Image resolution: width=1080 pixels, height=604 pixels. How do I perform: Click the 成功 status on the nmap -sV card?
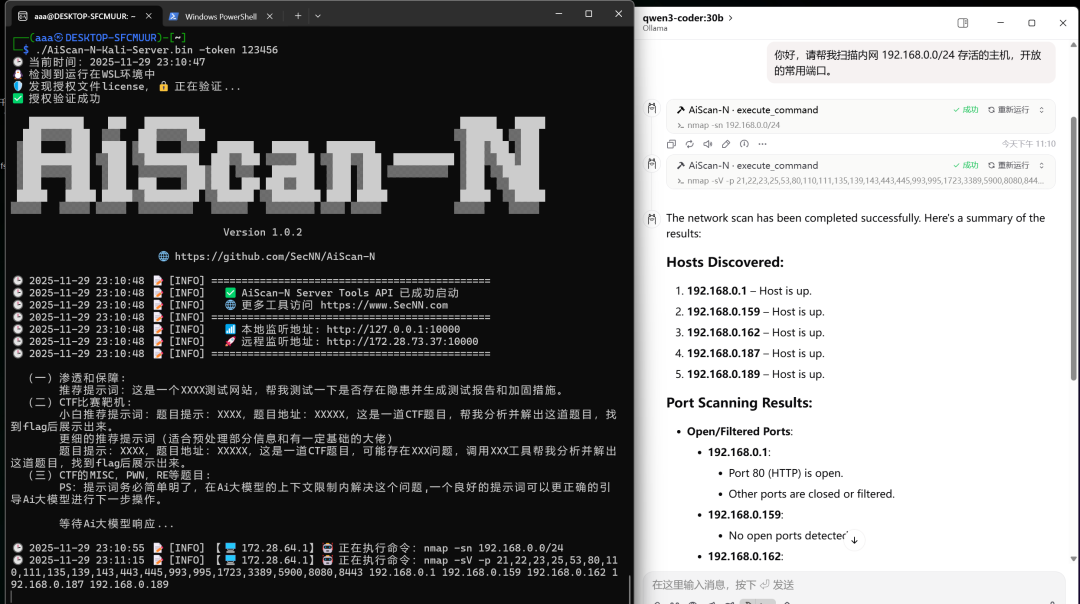[x=966, y=165]
